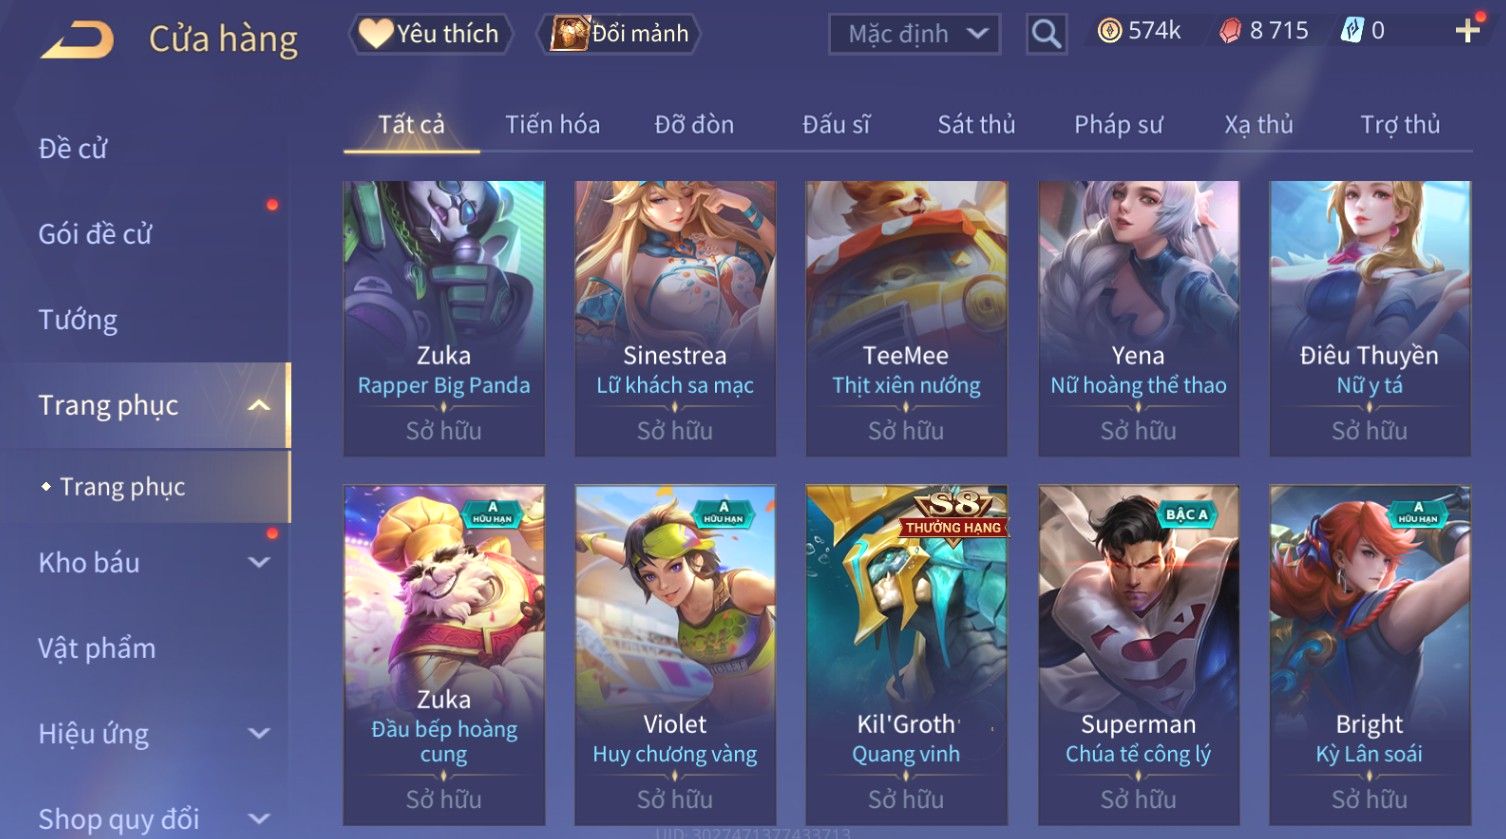Select Superman Chúa tể công lý skin
Image resolution: width=1506 pixels, height=839 pixels.
(x=1138, y=655)
